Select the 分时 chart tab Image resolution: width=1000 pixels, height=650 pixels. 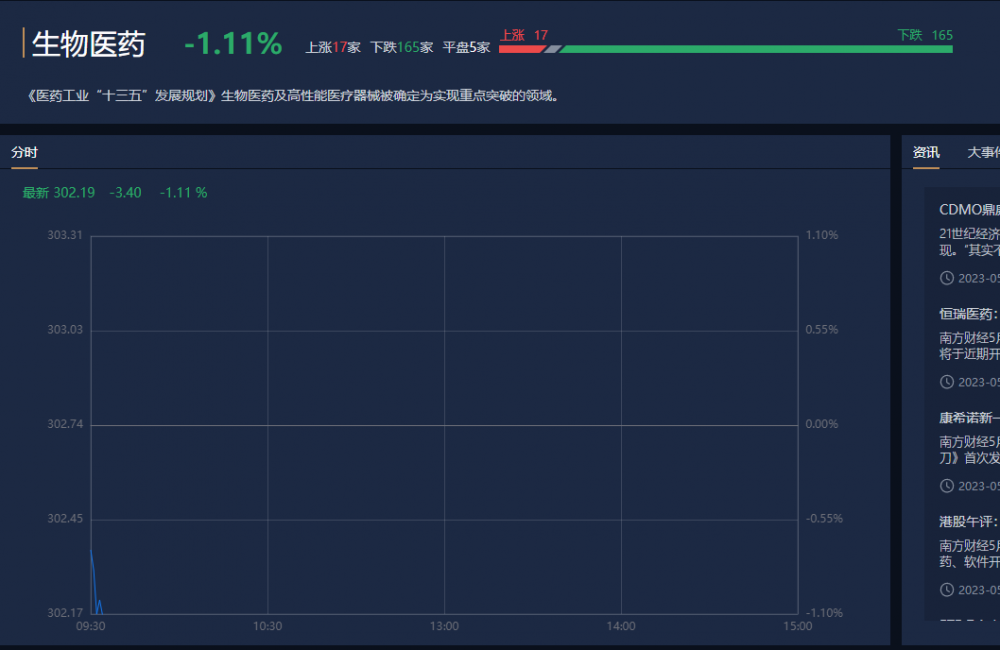(x=24, y=153)
